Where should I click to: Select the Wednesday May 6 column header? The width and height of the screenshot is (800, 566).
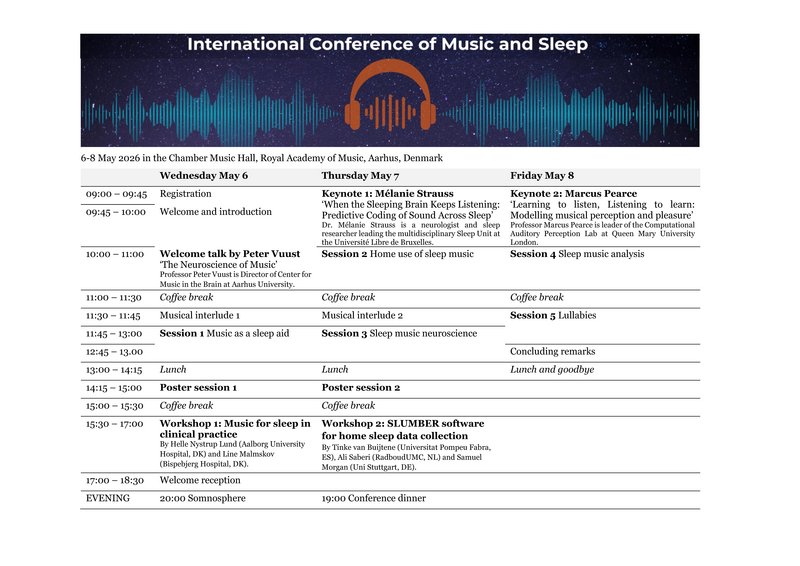pos(203,176)
